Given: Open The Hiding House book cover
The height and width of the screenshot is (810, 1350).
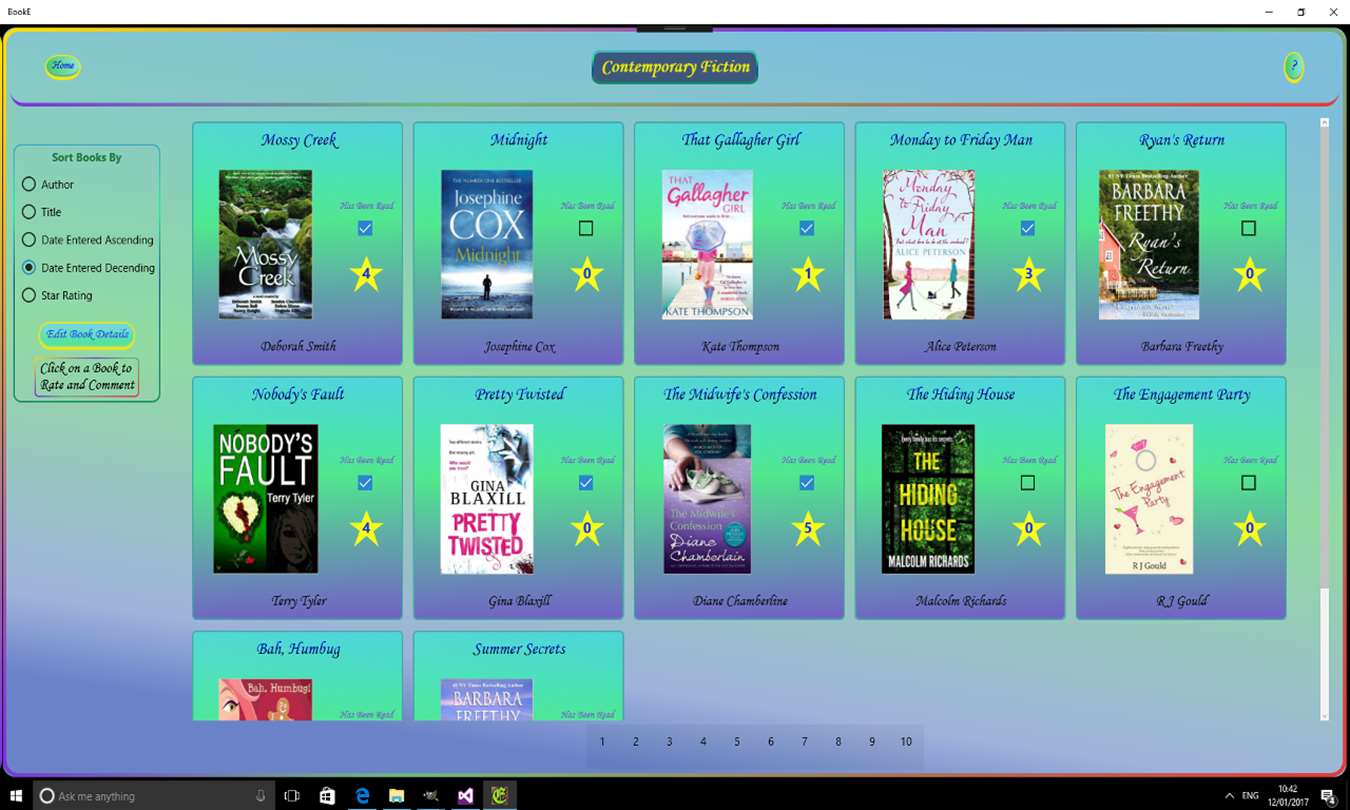Looking at the screenshot, I should pos(928,499).
